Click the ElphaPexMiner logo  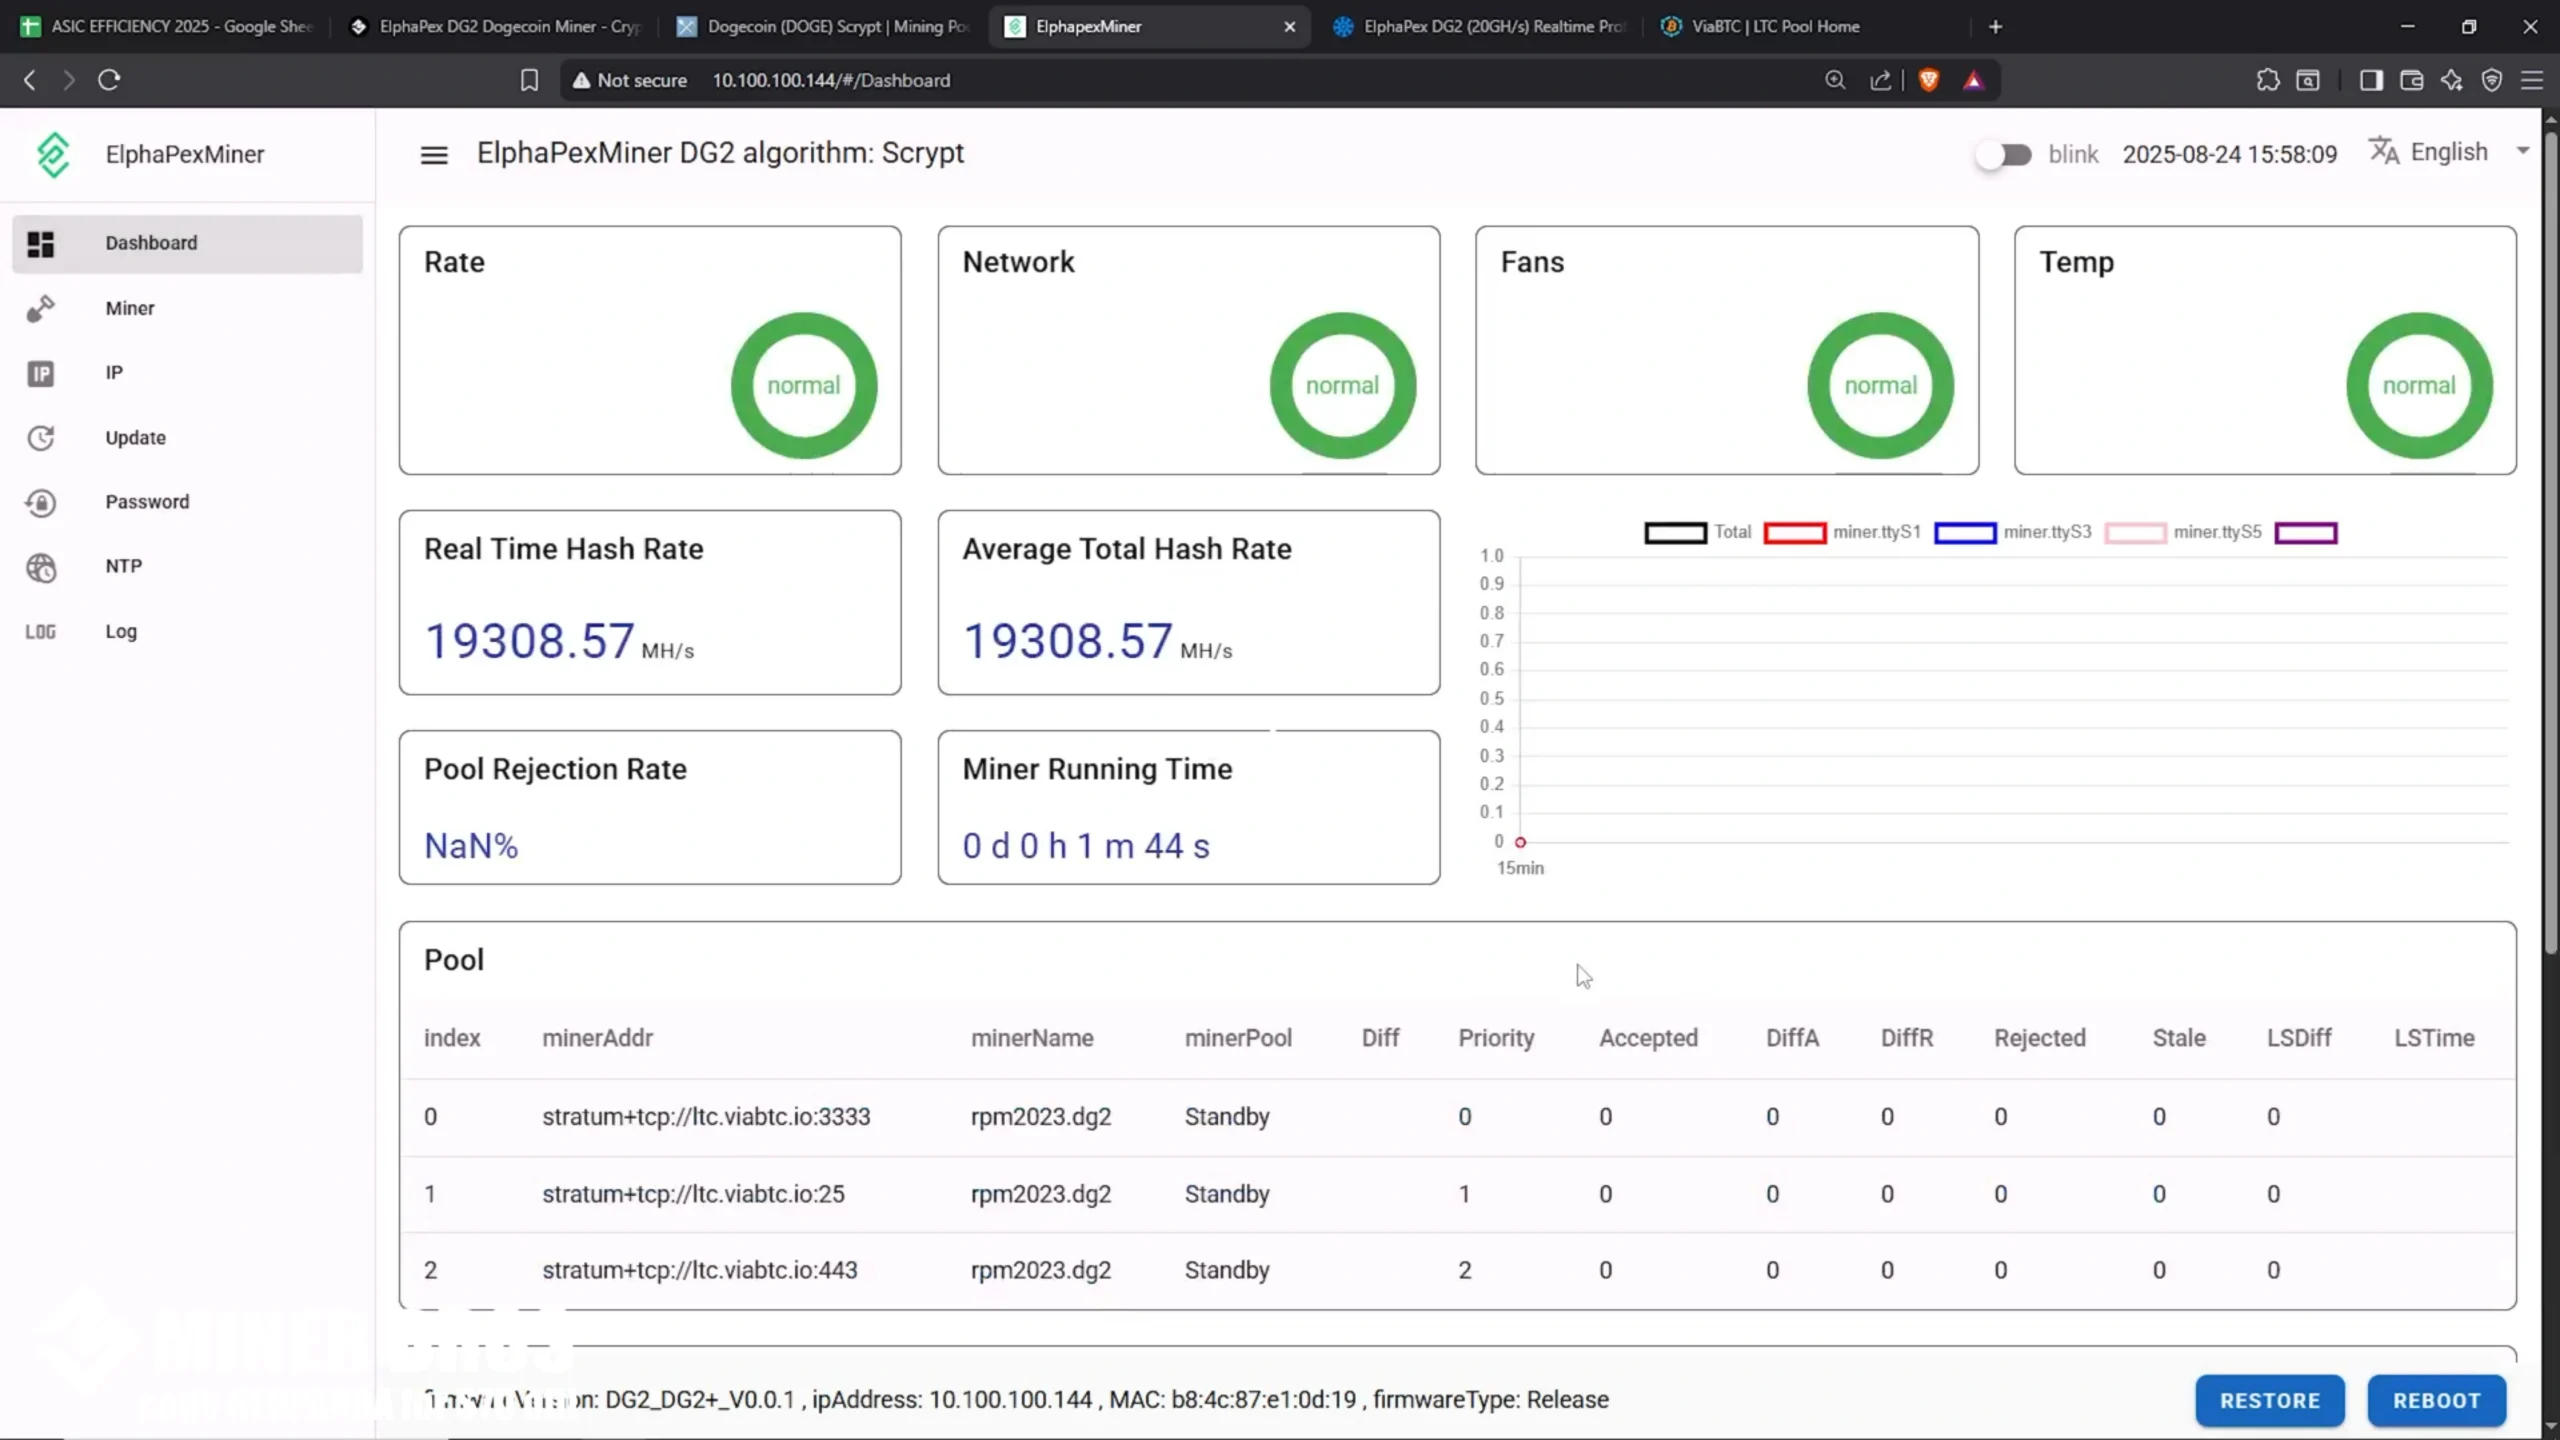53,153
